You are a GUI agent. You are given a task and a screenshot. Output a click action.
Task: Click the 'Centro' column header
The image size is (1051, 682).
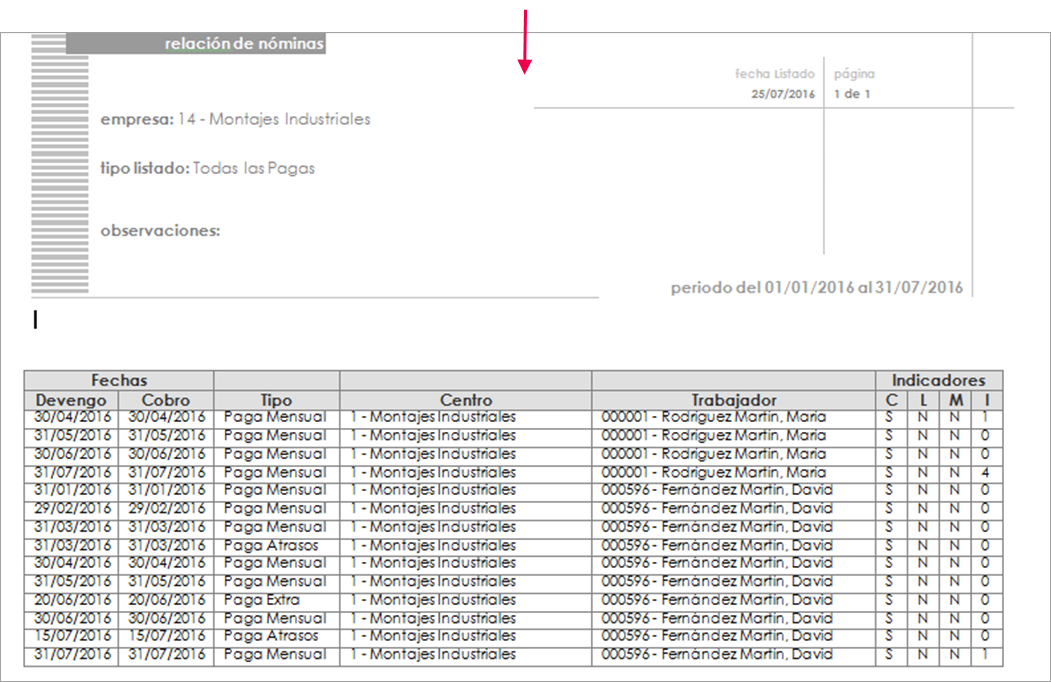tap(465, 400)
